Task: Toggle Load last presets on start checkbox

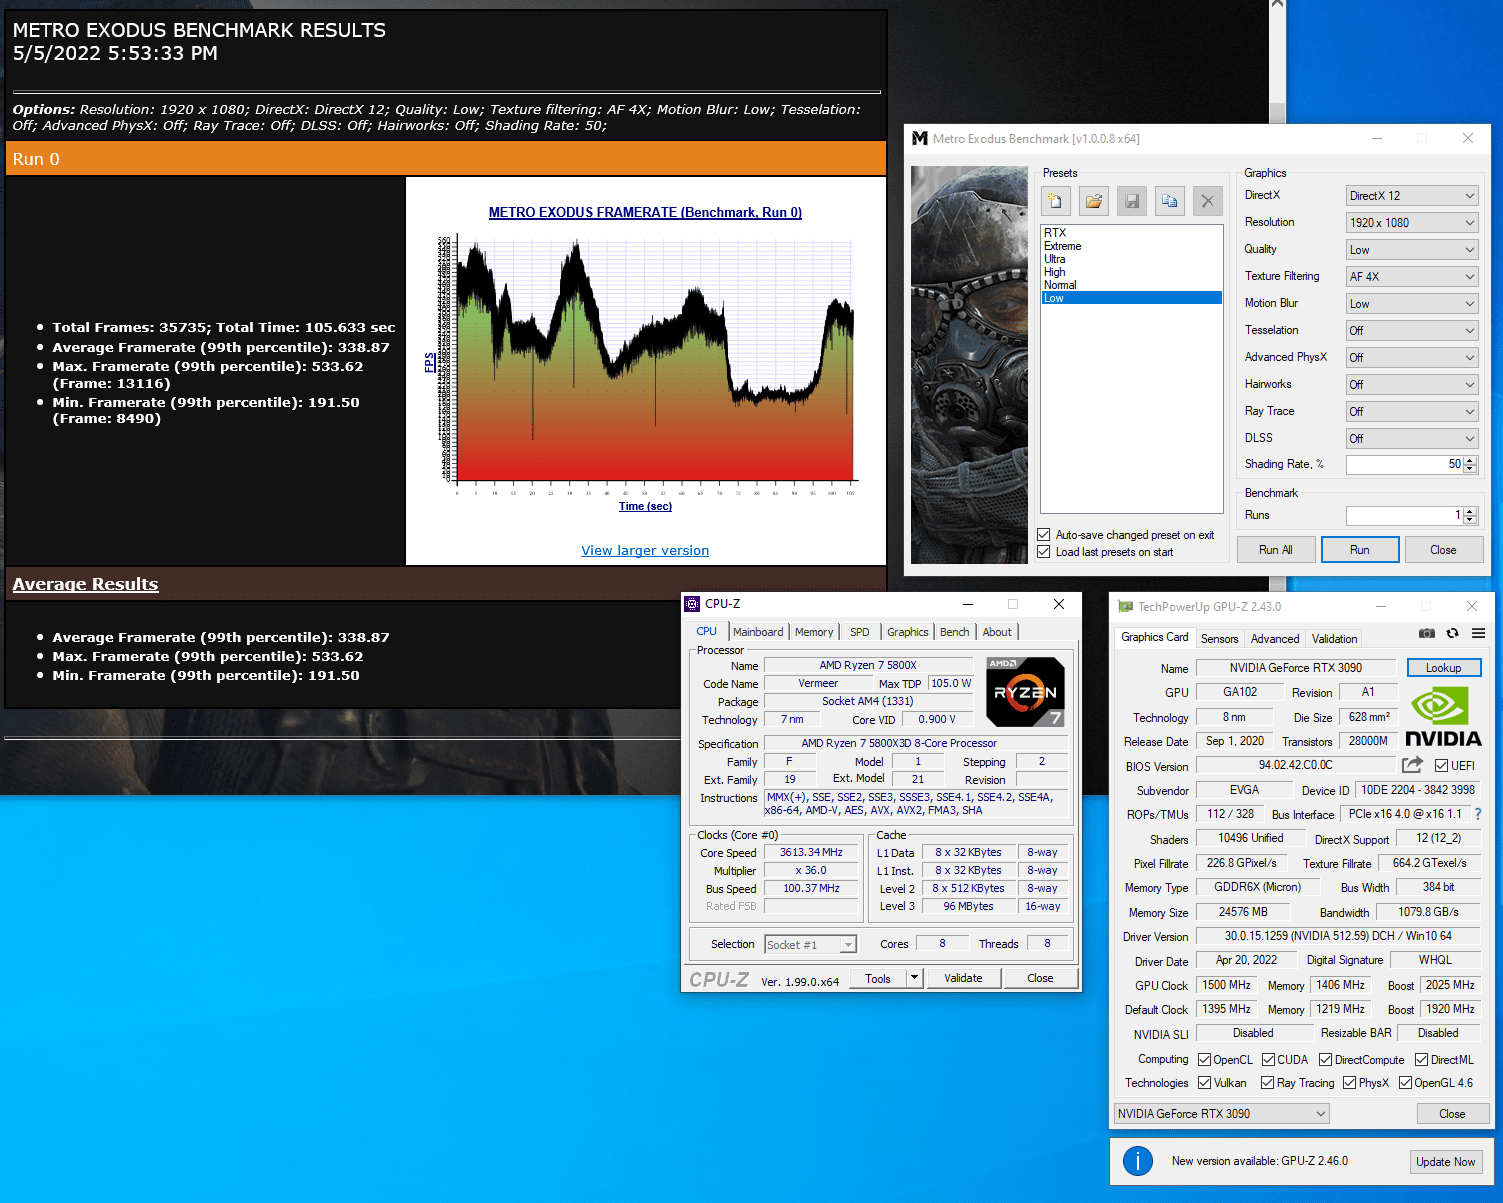Action: coord(1044,552)
